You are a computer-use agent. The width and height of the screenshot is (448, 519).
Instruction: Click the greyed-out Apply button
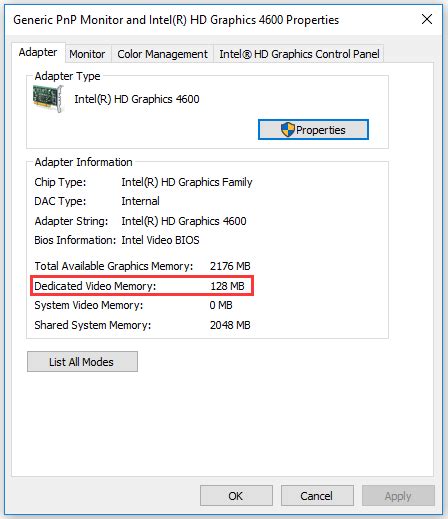[x=398, y=496]
